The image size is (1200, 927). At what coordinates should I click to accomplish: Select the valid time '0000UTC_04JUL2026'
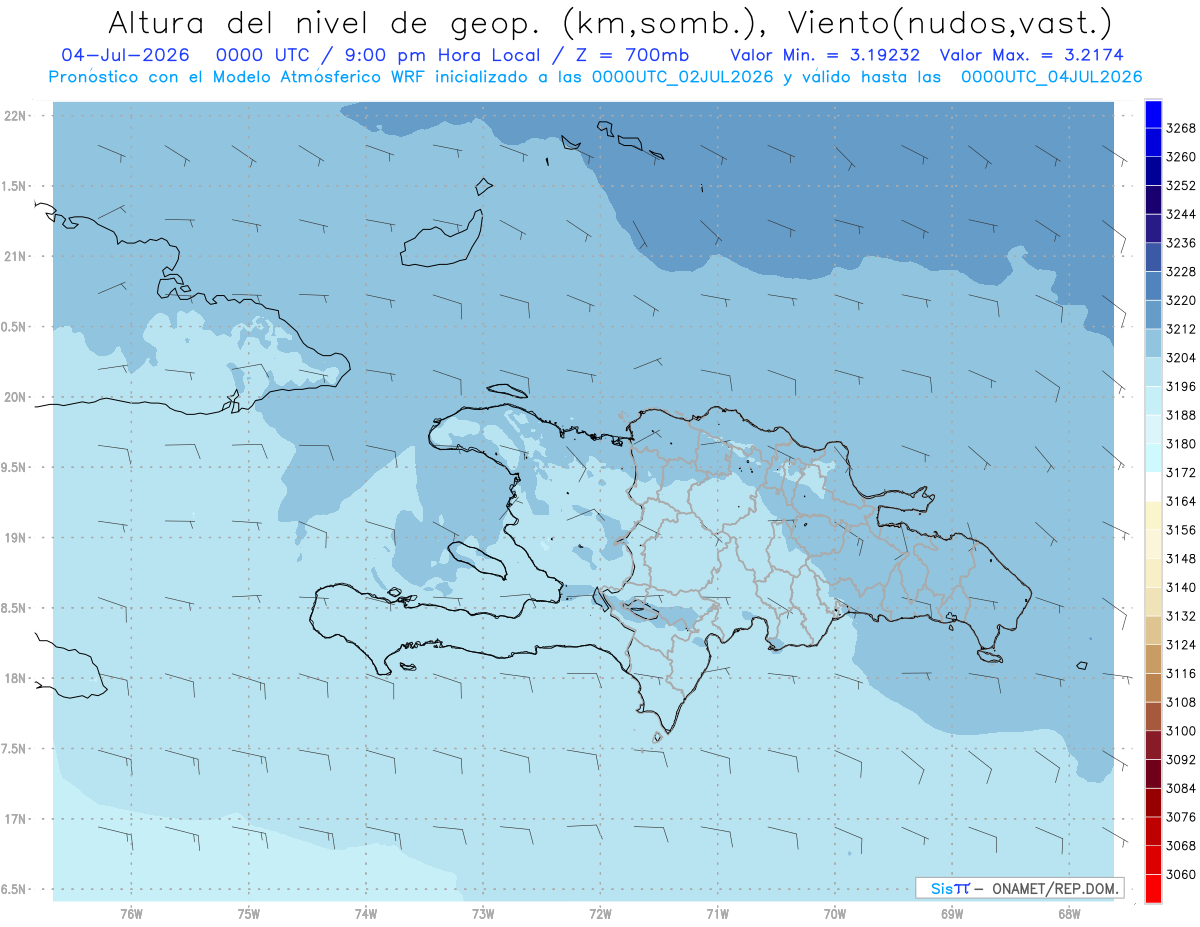click(1051, 76)
